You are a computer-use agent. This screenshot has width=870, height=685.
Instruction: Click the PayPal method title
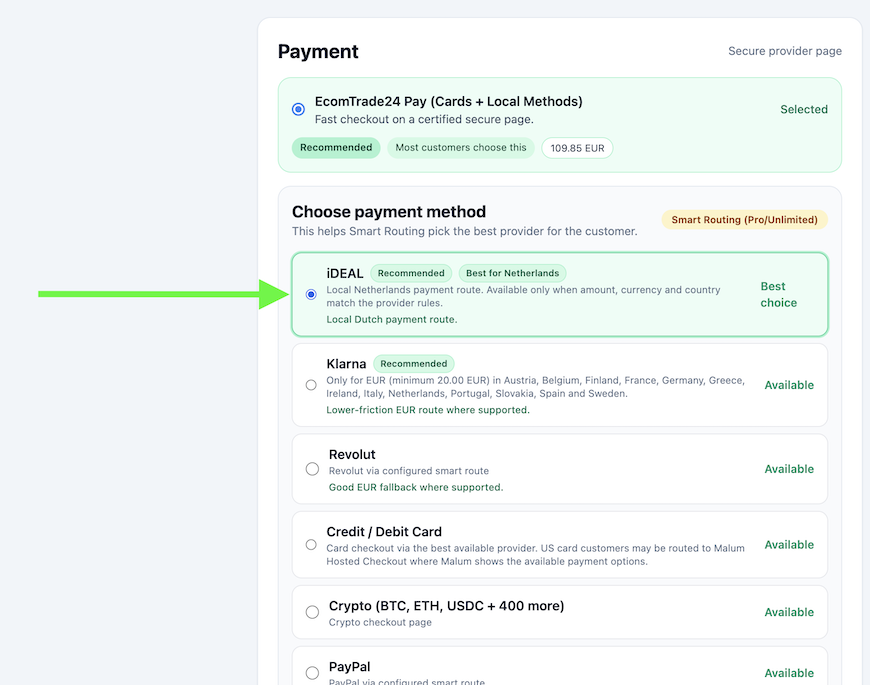[349, 667]
